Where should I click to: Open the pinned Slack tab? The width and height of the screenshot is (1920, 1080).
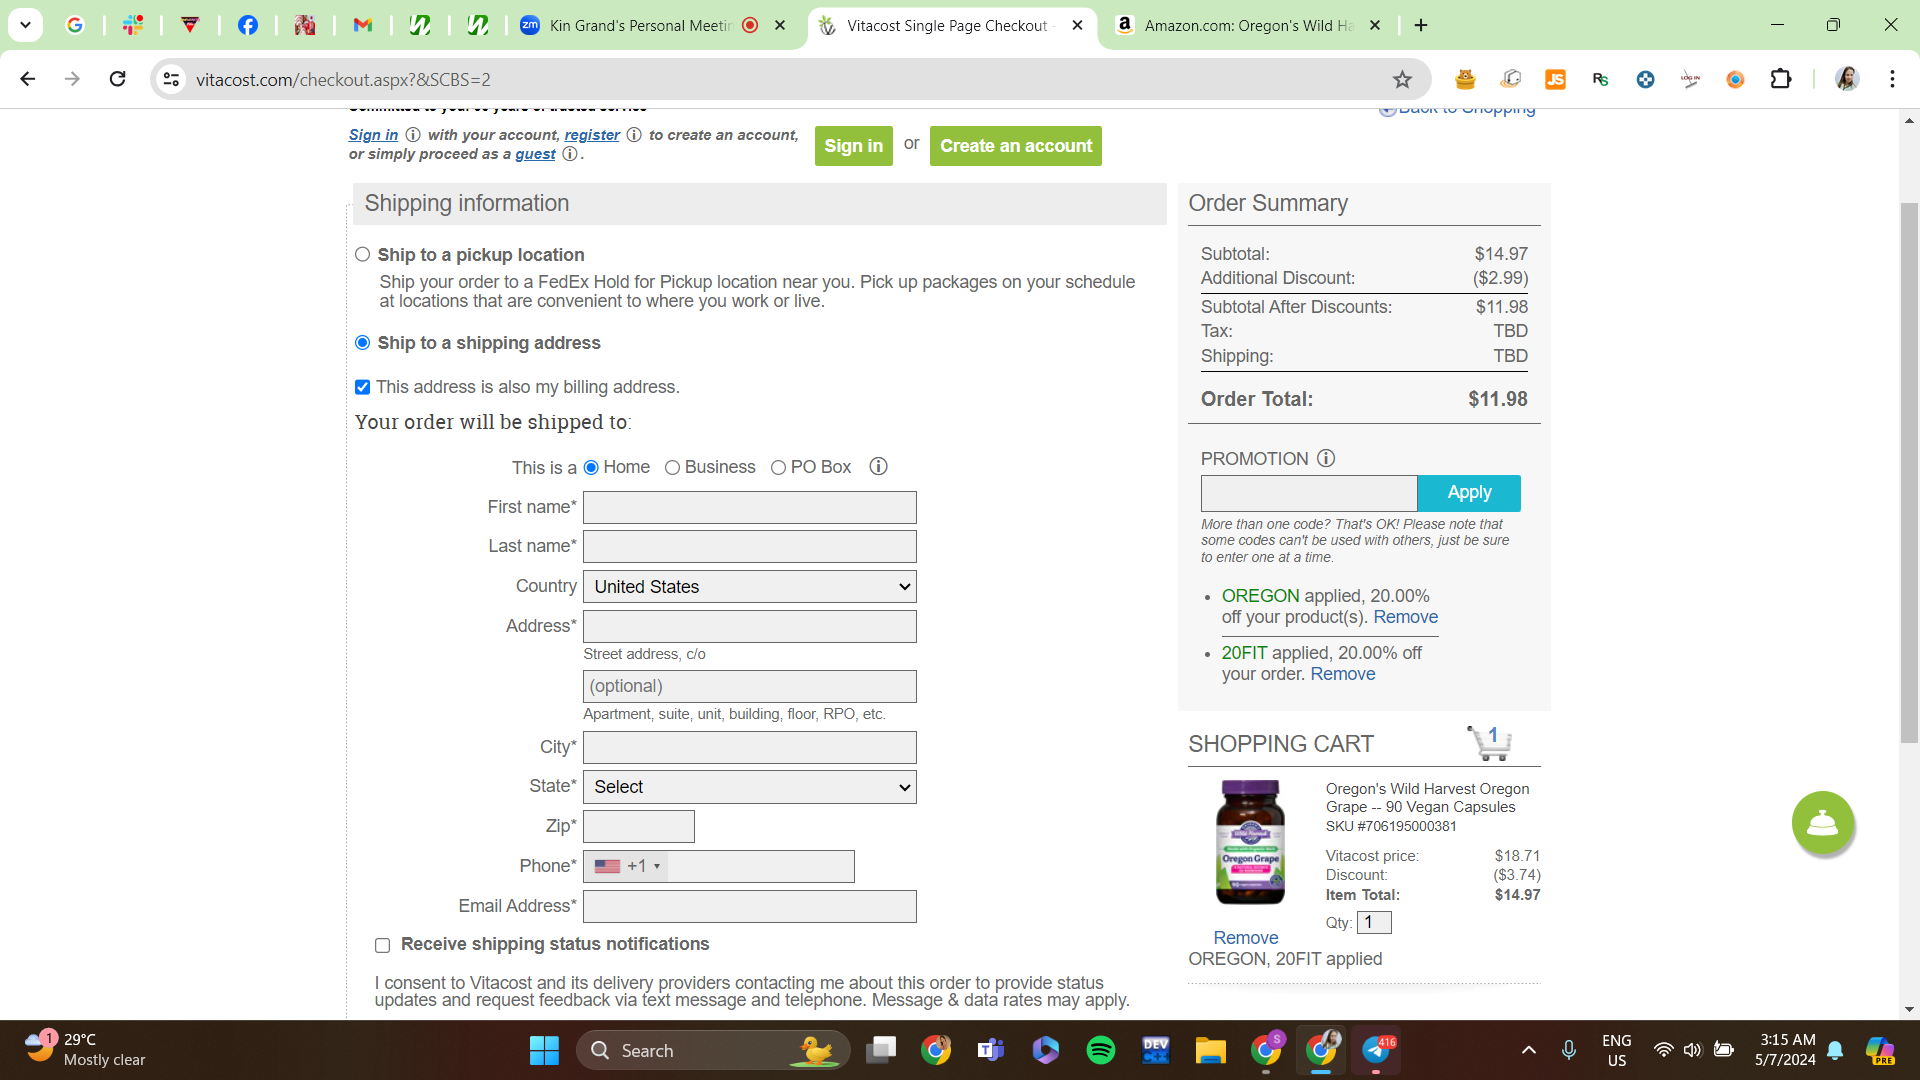pyautogui.click(x=132, y=25)
